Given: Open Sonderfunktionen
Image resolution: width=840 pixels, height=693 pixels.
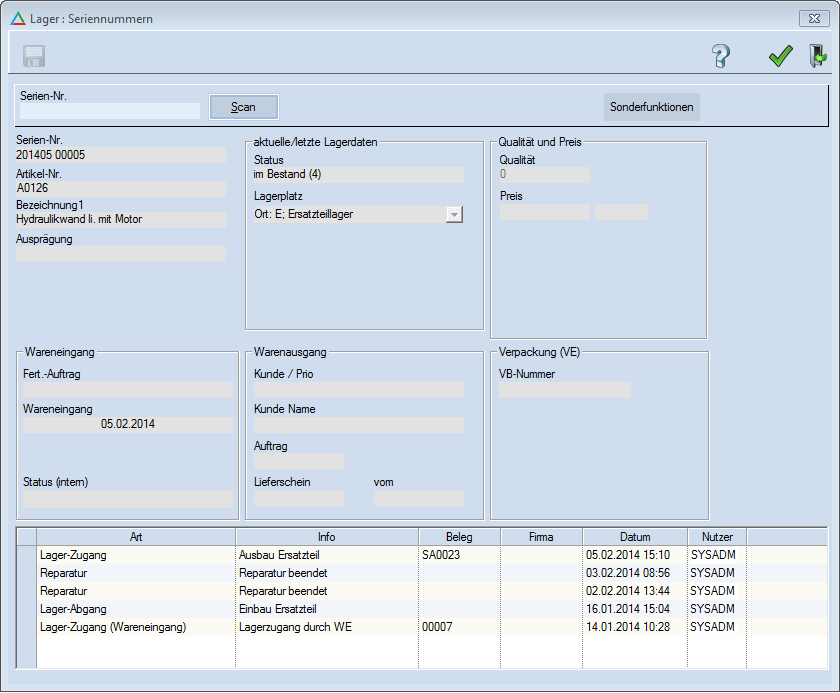Looking at the screenshot, I should (x=651, y=107).
